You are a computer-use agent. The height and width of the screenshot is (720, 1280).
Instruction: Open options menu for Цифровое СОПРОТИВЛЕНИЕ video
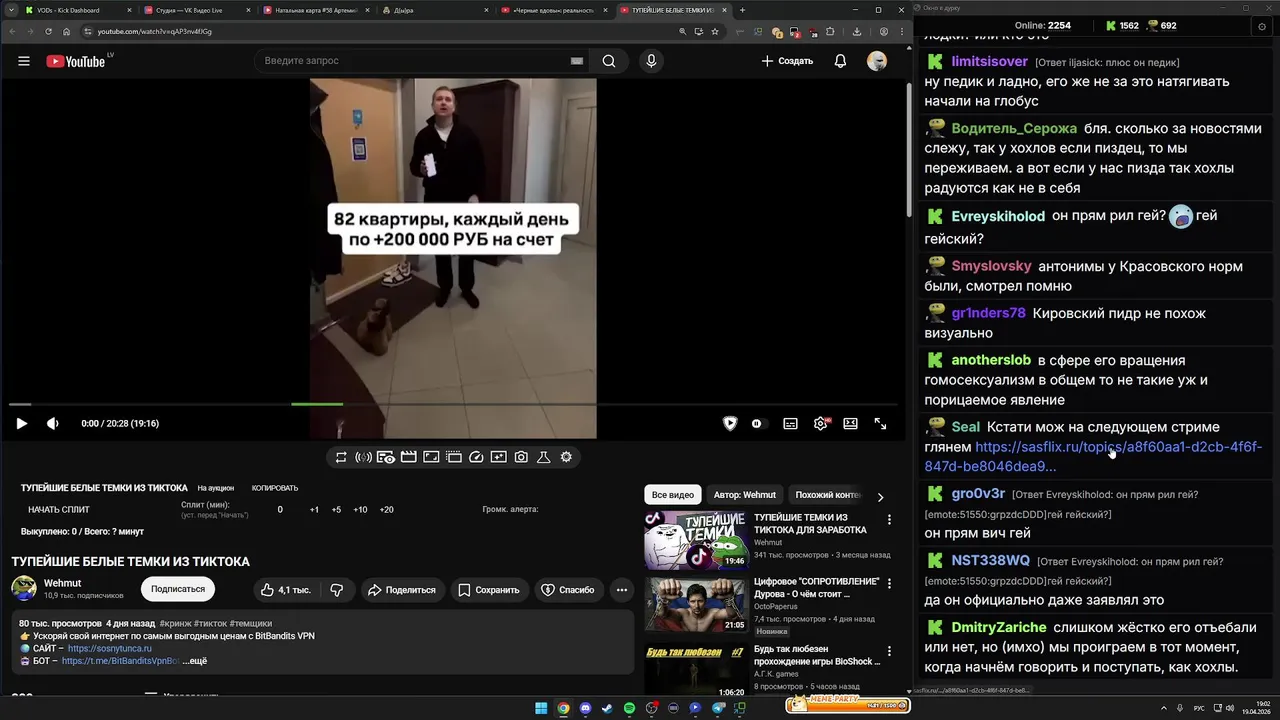pyautogui.click(x=889, y=583)
